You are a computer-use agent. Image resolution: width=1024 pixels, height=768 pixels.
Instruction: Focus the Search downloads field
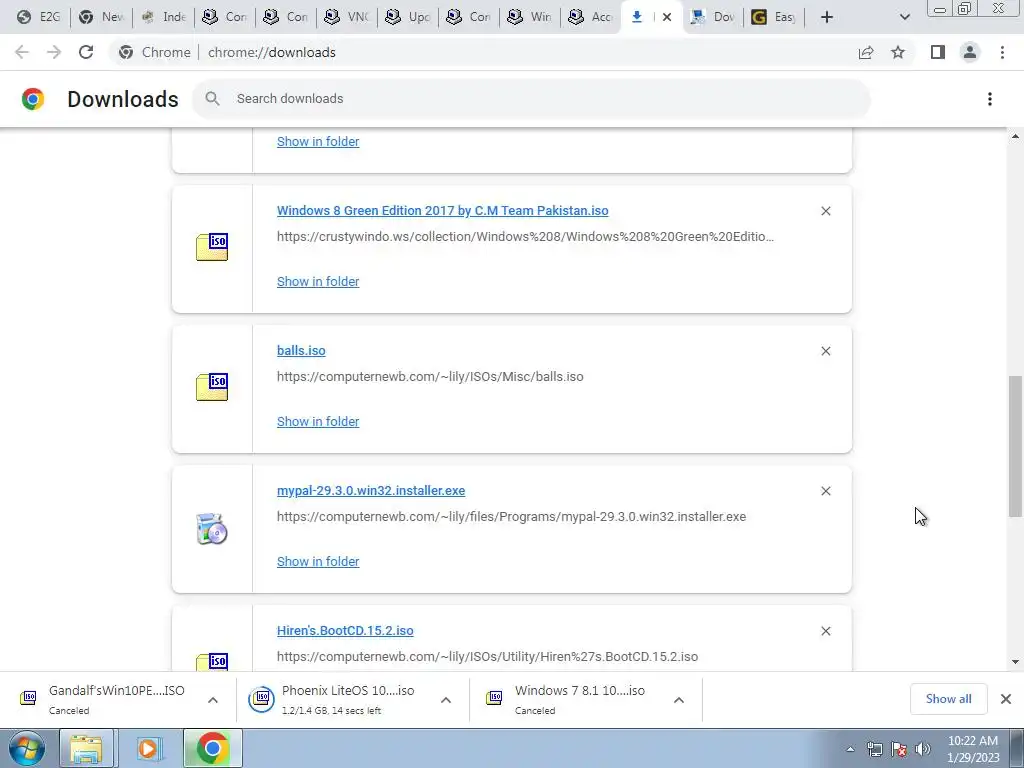531,99
